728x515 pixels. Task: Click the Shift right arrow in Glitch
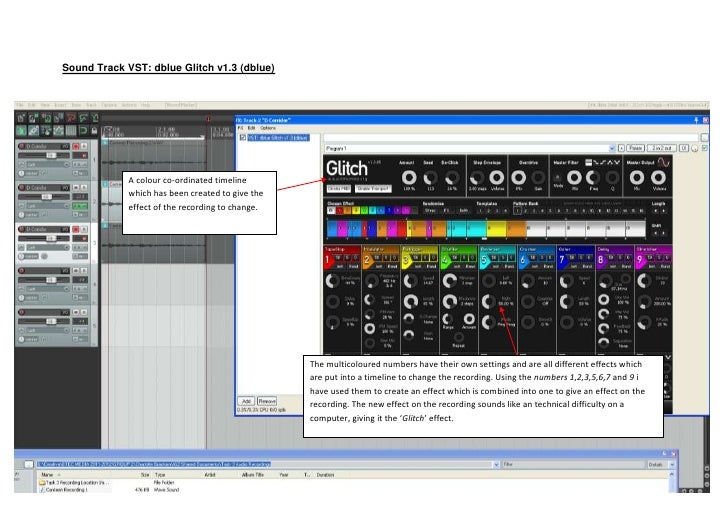coord(663,233)
